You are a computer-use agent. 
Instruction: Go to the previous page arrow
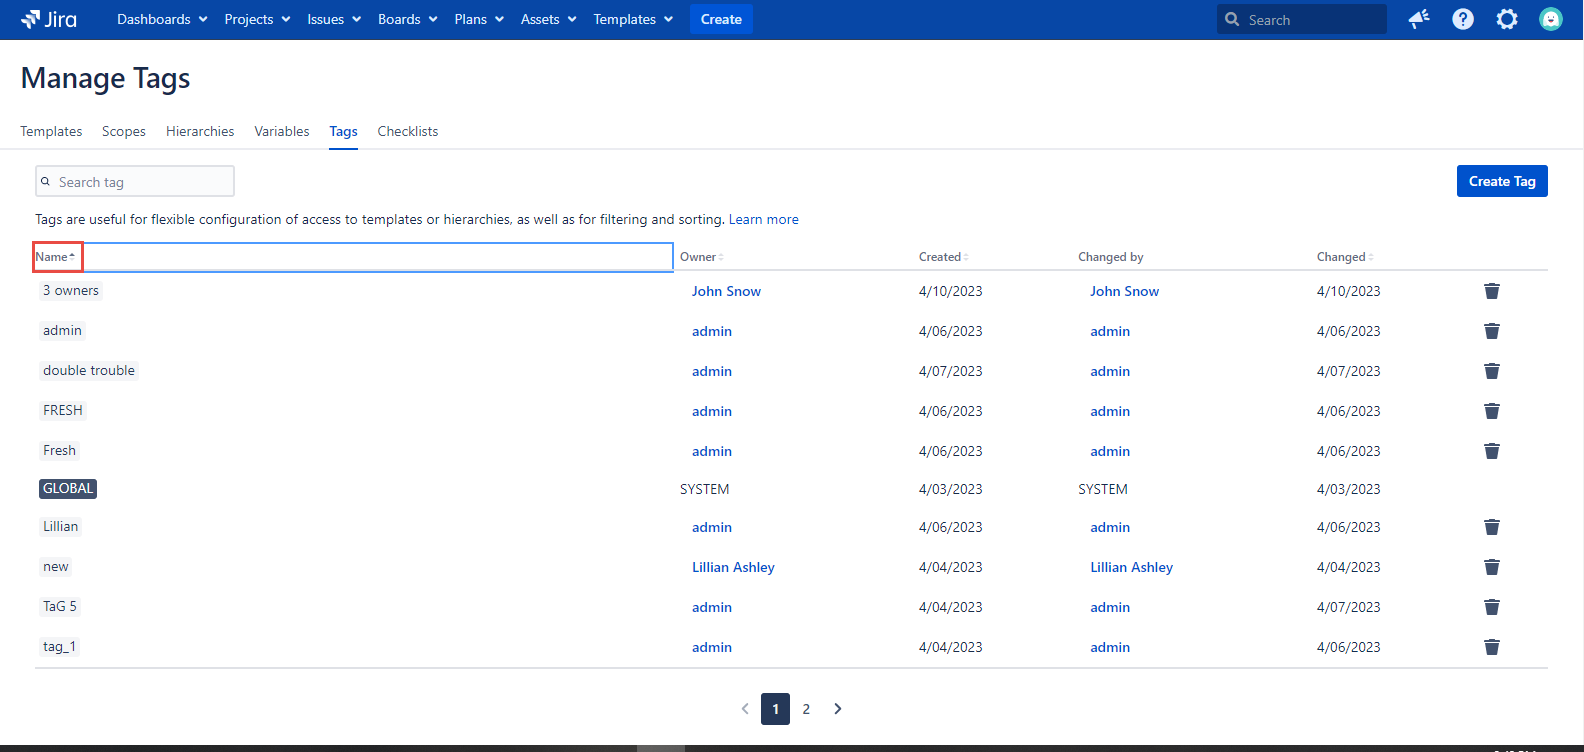click(x=745, y=709)
